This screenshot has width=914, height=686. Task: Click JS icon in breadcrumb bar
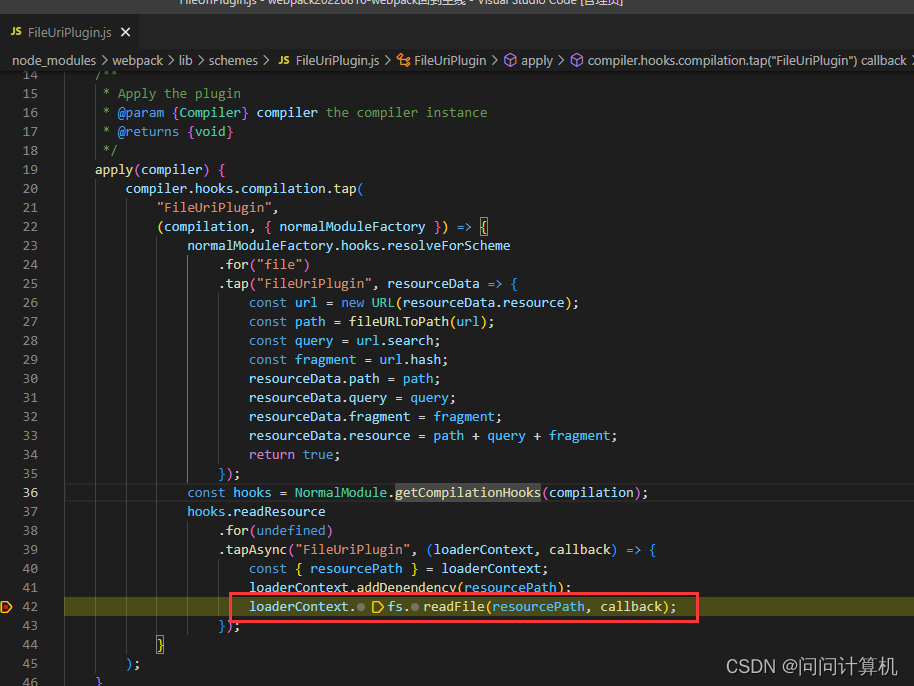pyautogui.click(x=284, y=60)
